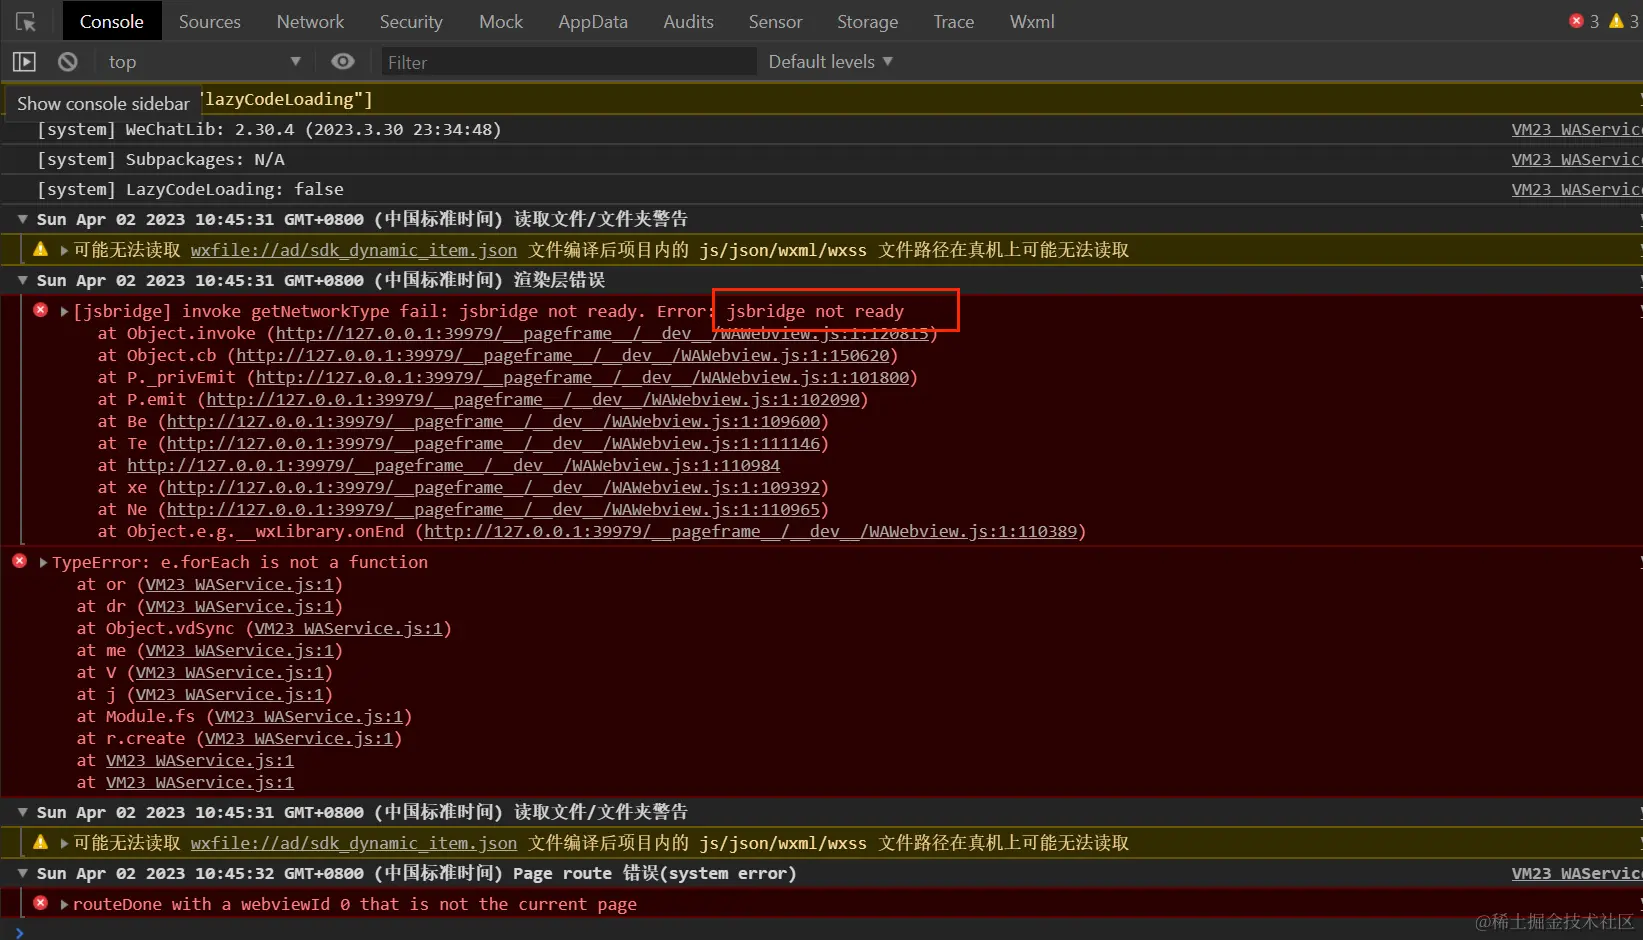Click the error icon beside the jsbridge message
Viewport: 1643px width, 940px height.
(x=41, y=310)
